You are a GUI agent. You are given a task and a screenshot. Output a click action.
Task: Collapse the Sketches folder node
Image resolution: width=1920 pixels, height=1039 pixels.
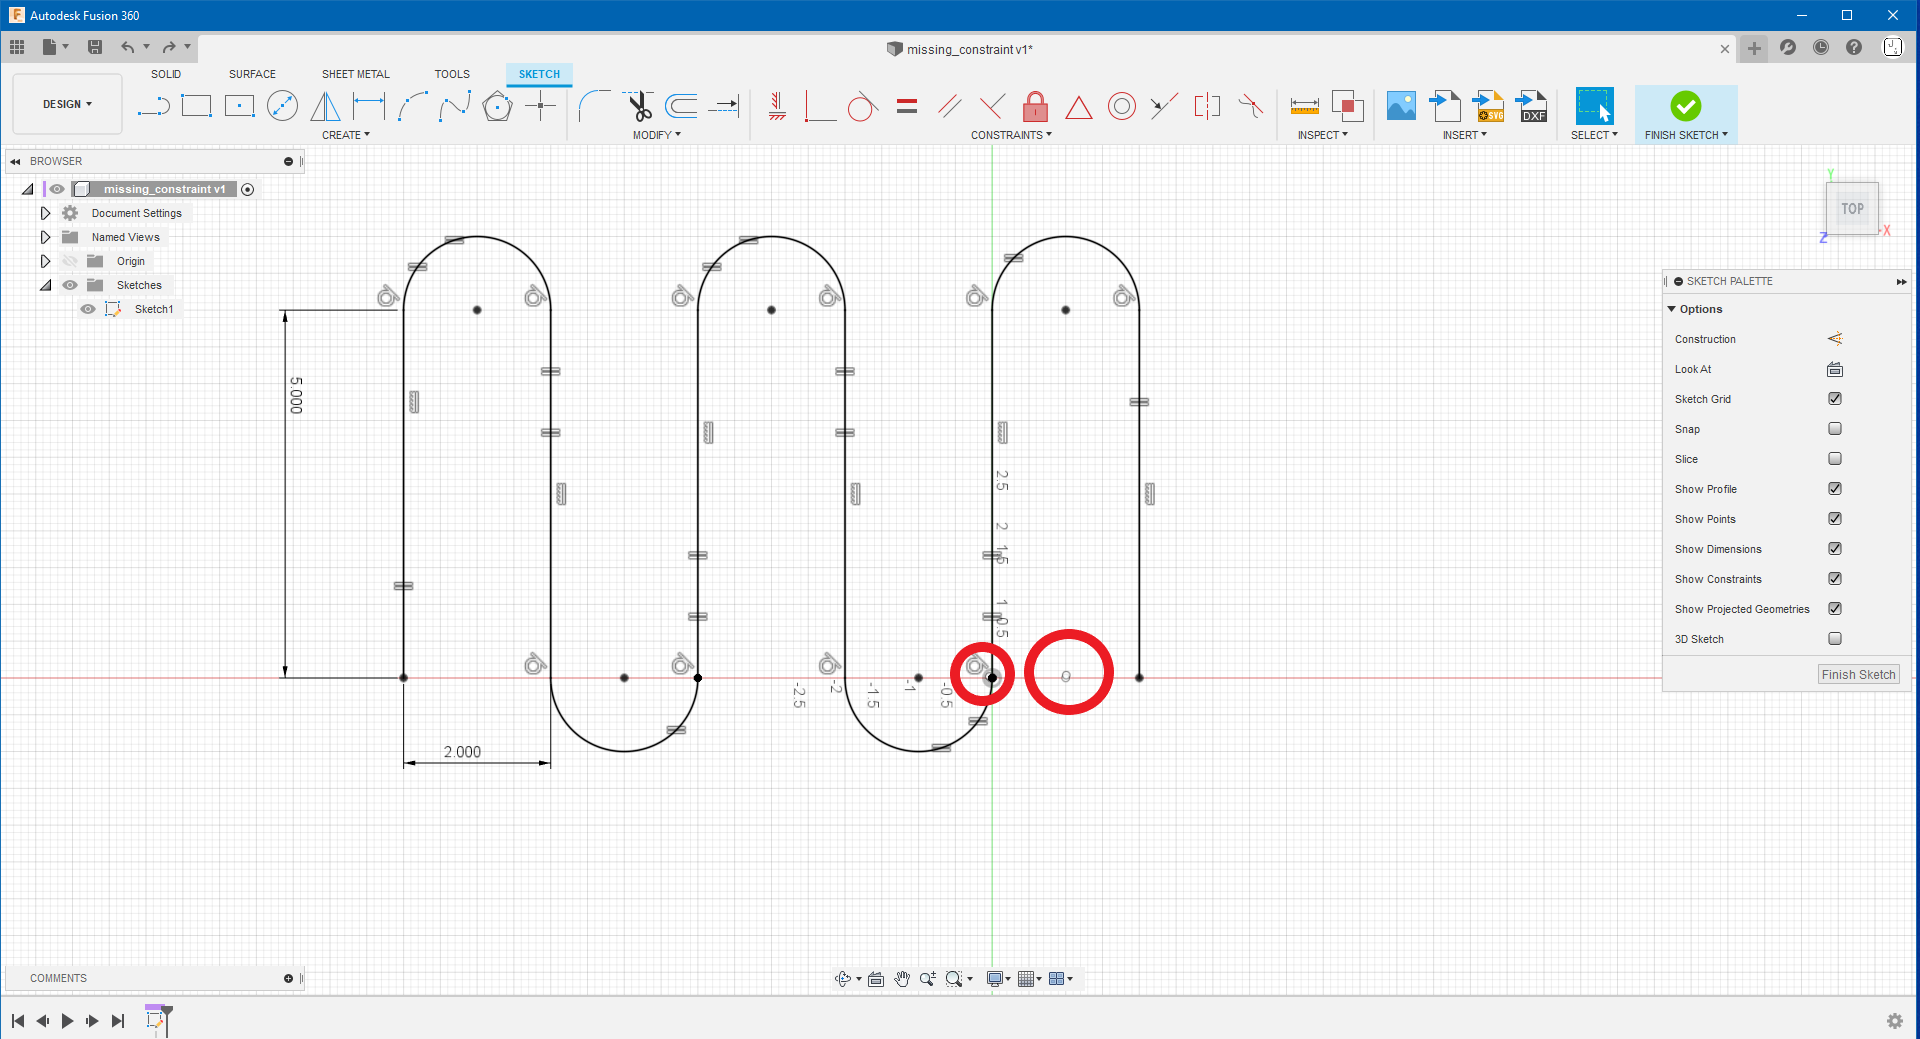[x=45, y=285]
